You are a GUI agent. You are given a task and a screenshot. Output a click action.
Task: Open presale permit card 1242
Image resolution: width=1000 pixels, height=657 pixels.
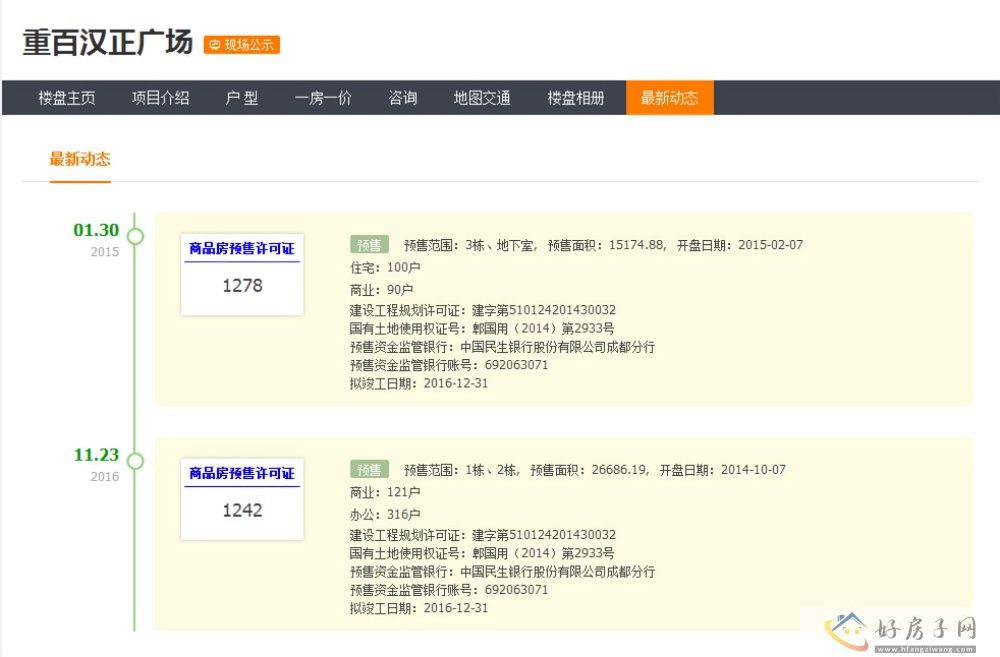click(242, 499)
